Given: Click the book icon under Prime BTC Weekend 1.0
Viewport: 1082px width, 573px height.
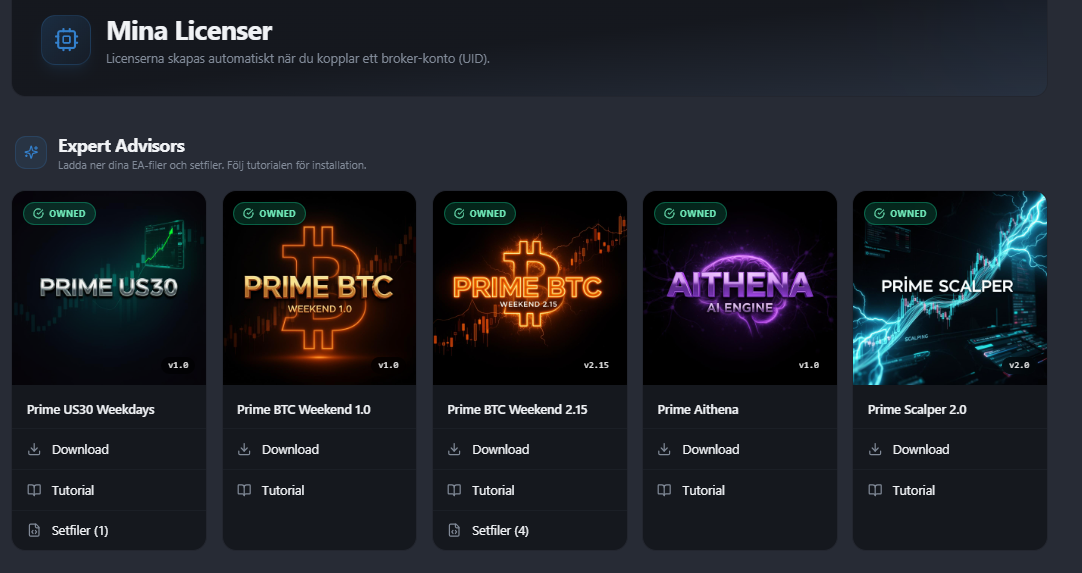Looking at the screenshot, I should click(244, 490).
